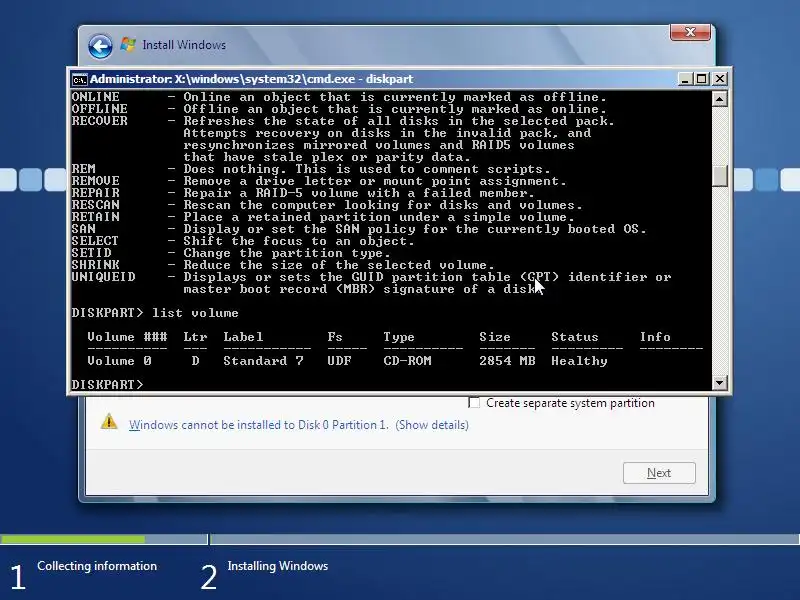Click the console vertical scrollbar thumb
800x600 pixels.
(x=719, y=177)
